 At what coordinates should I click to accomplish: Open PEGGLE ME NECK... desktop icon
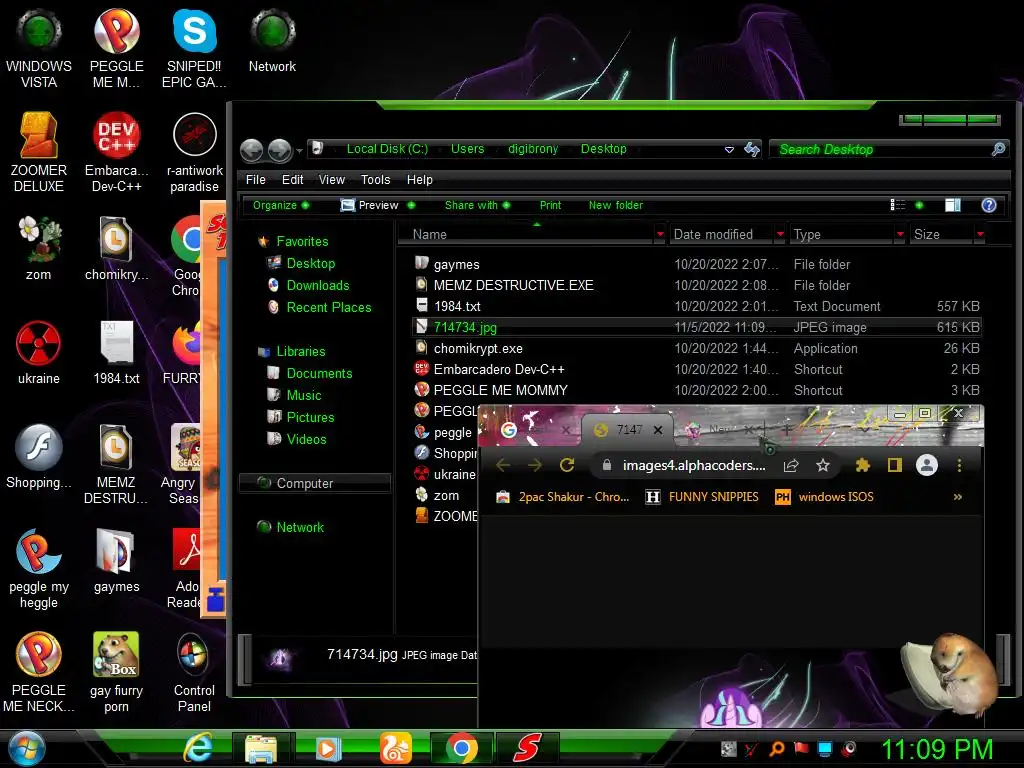(39, 672)
